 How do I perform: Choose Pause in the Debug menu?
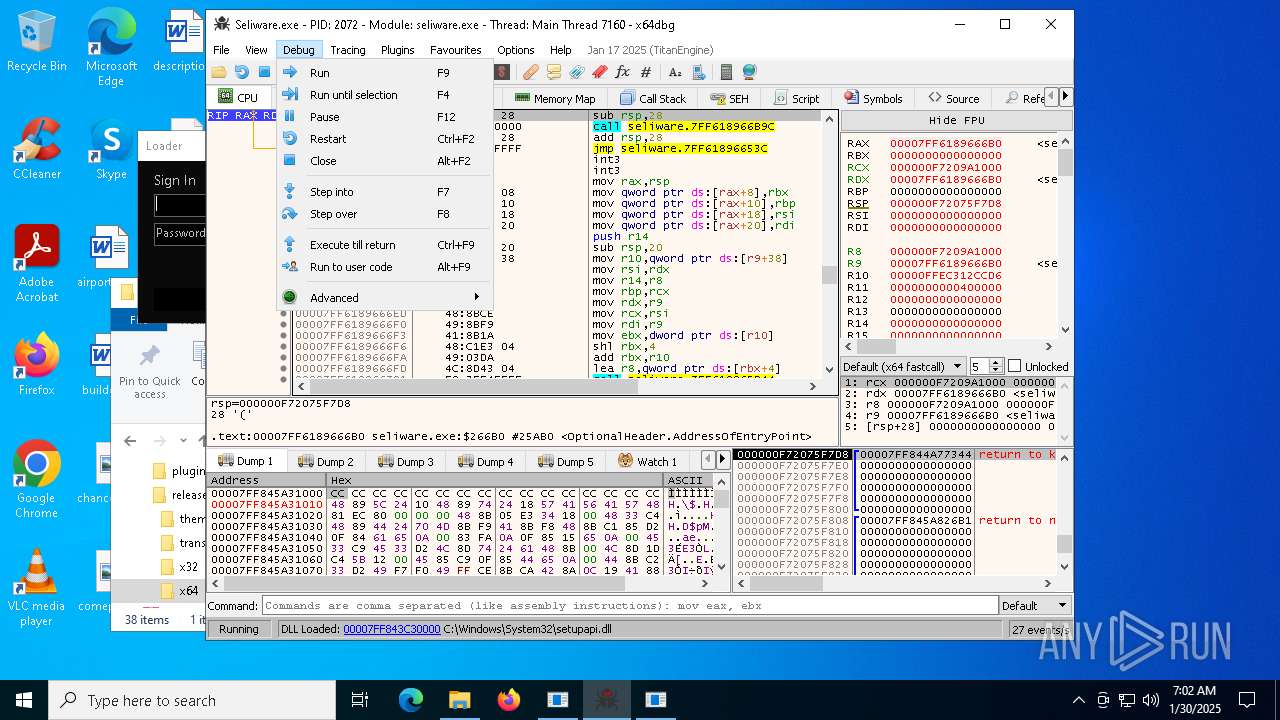pos(384,117)
